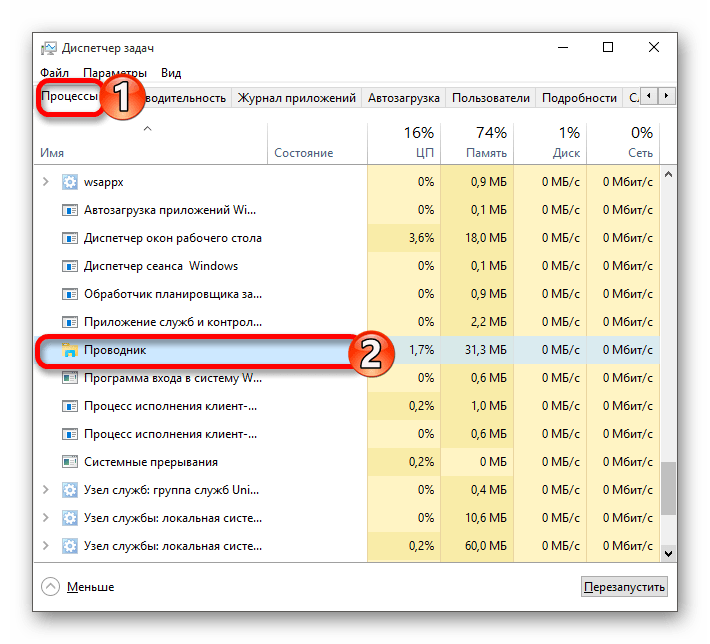Click the 31,3 МБ memory cell
Image resolution: width=710 pixels, height=644 pixels.
[x=477, y=350]
